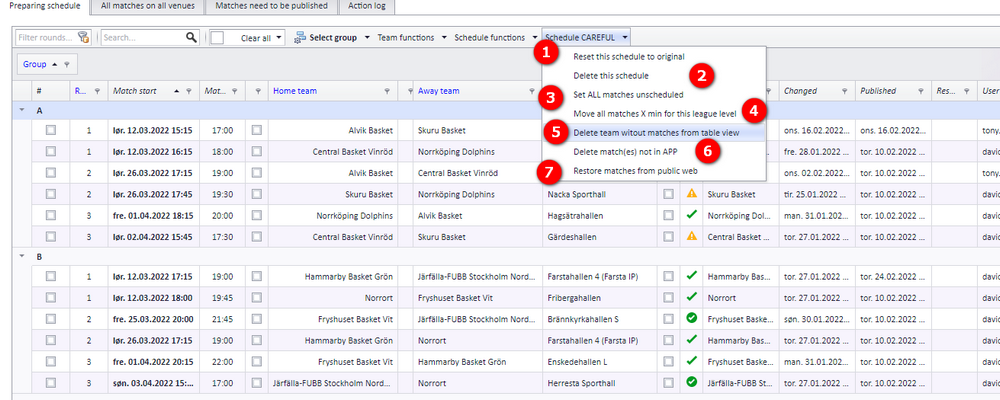Tick checkbox after 17:30 in Central Basket Vinröd row
The height and width of the screenshot is (400, 1000).
[x=256, y=236]
